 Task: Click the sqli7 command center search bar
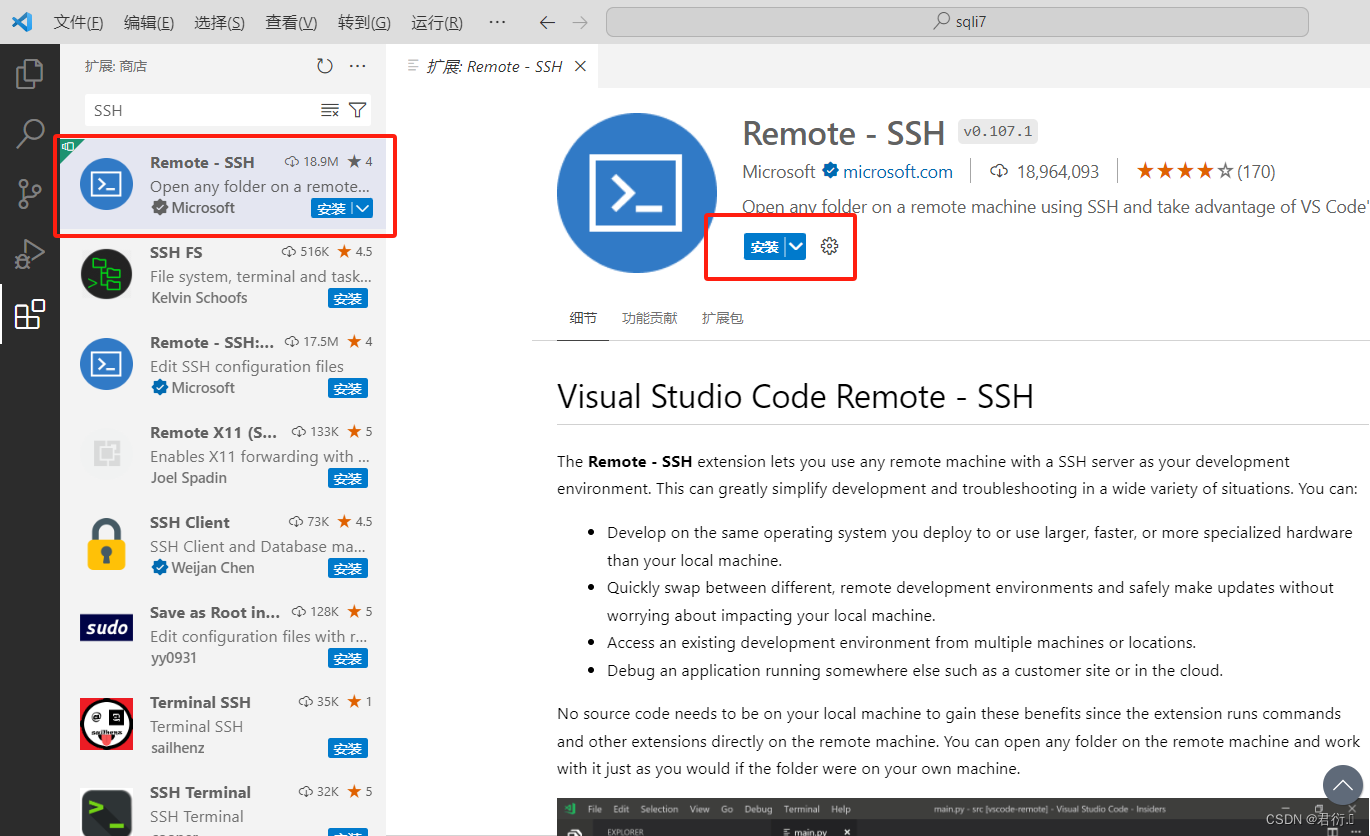[957, 22]
